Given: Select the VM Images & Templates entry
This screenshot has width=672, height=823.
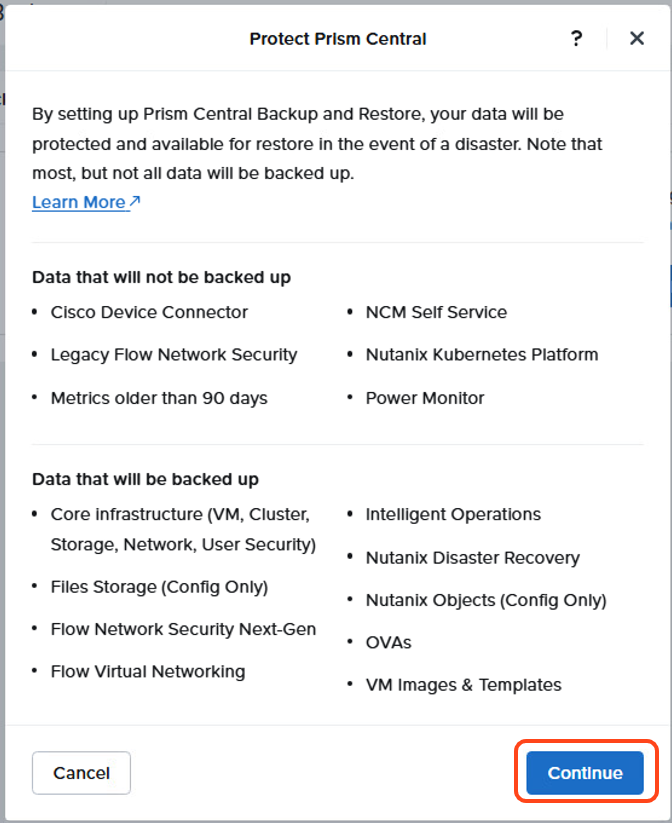Looking at the screenshot, I should (x=464, y=685).
